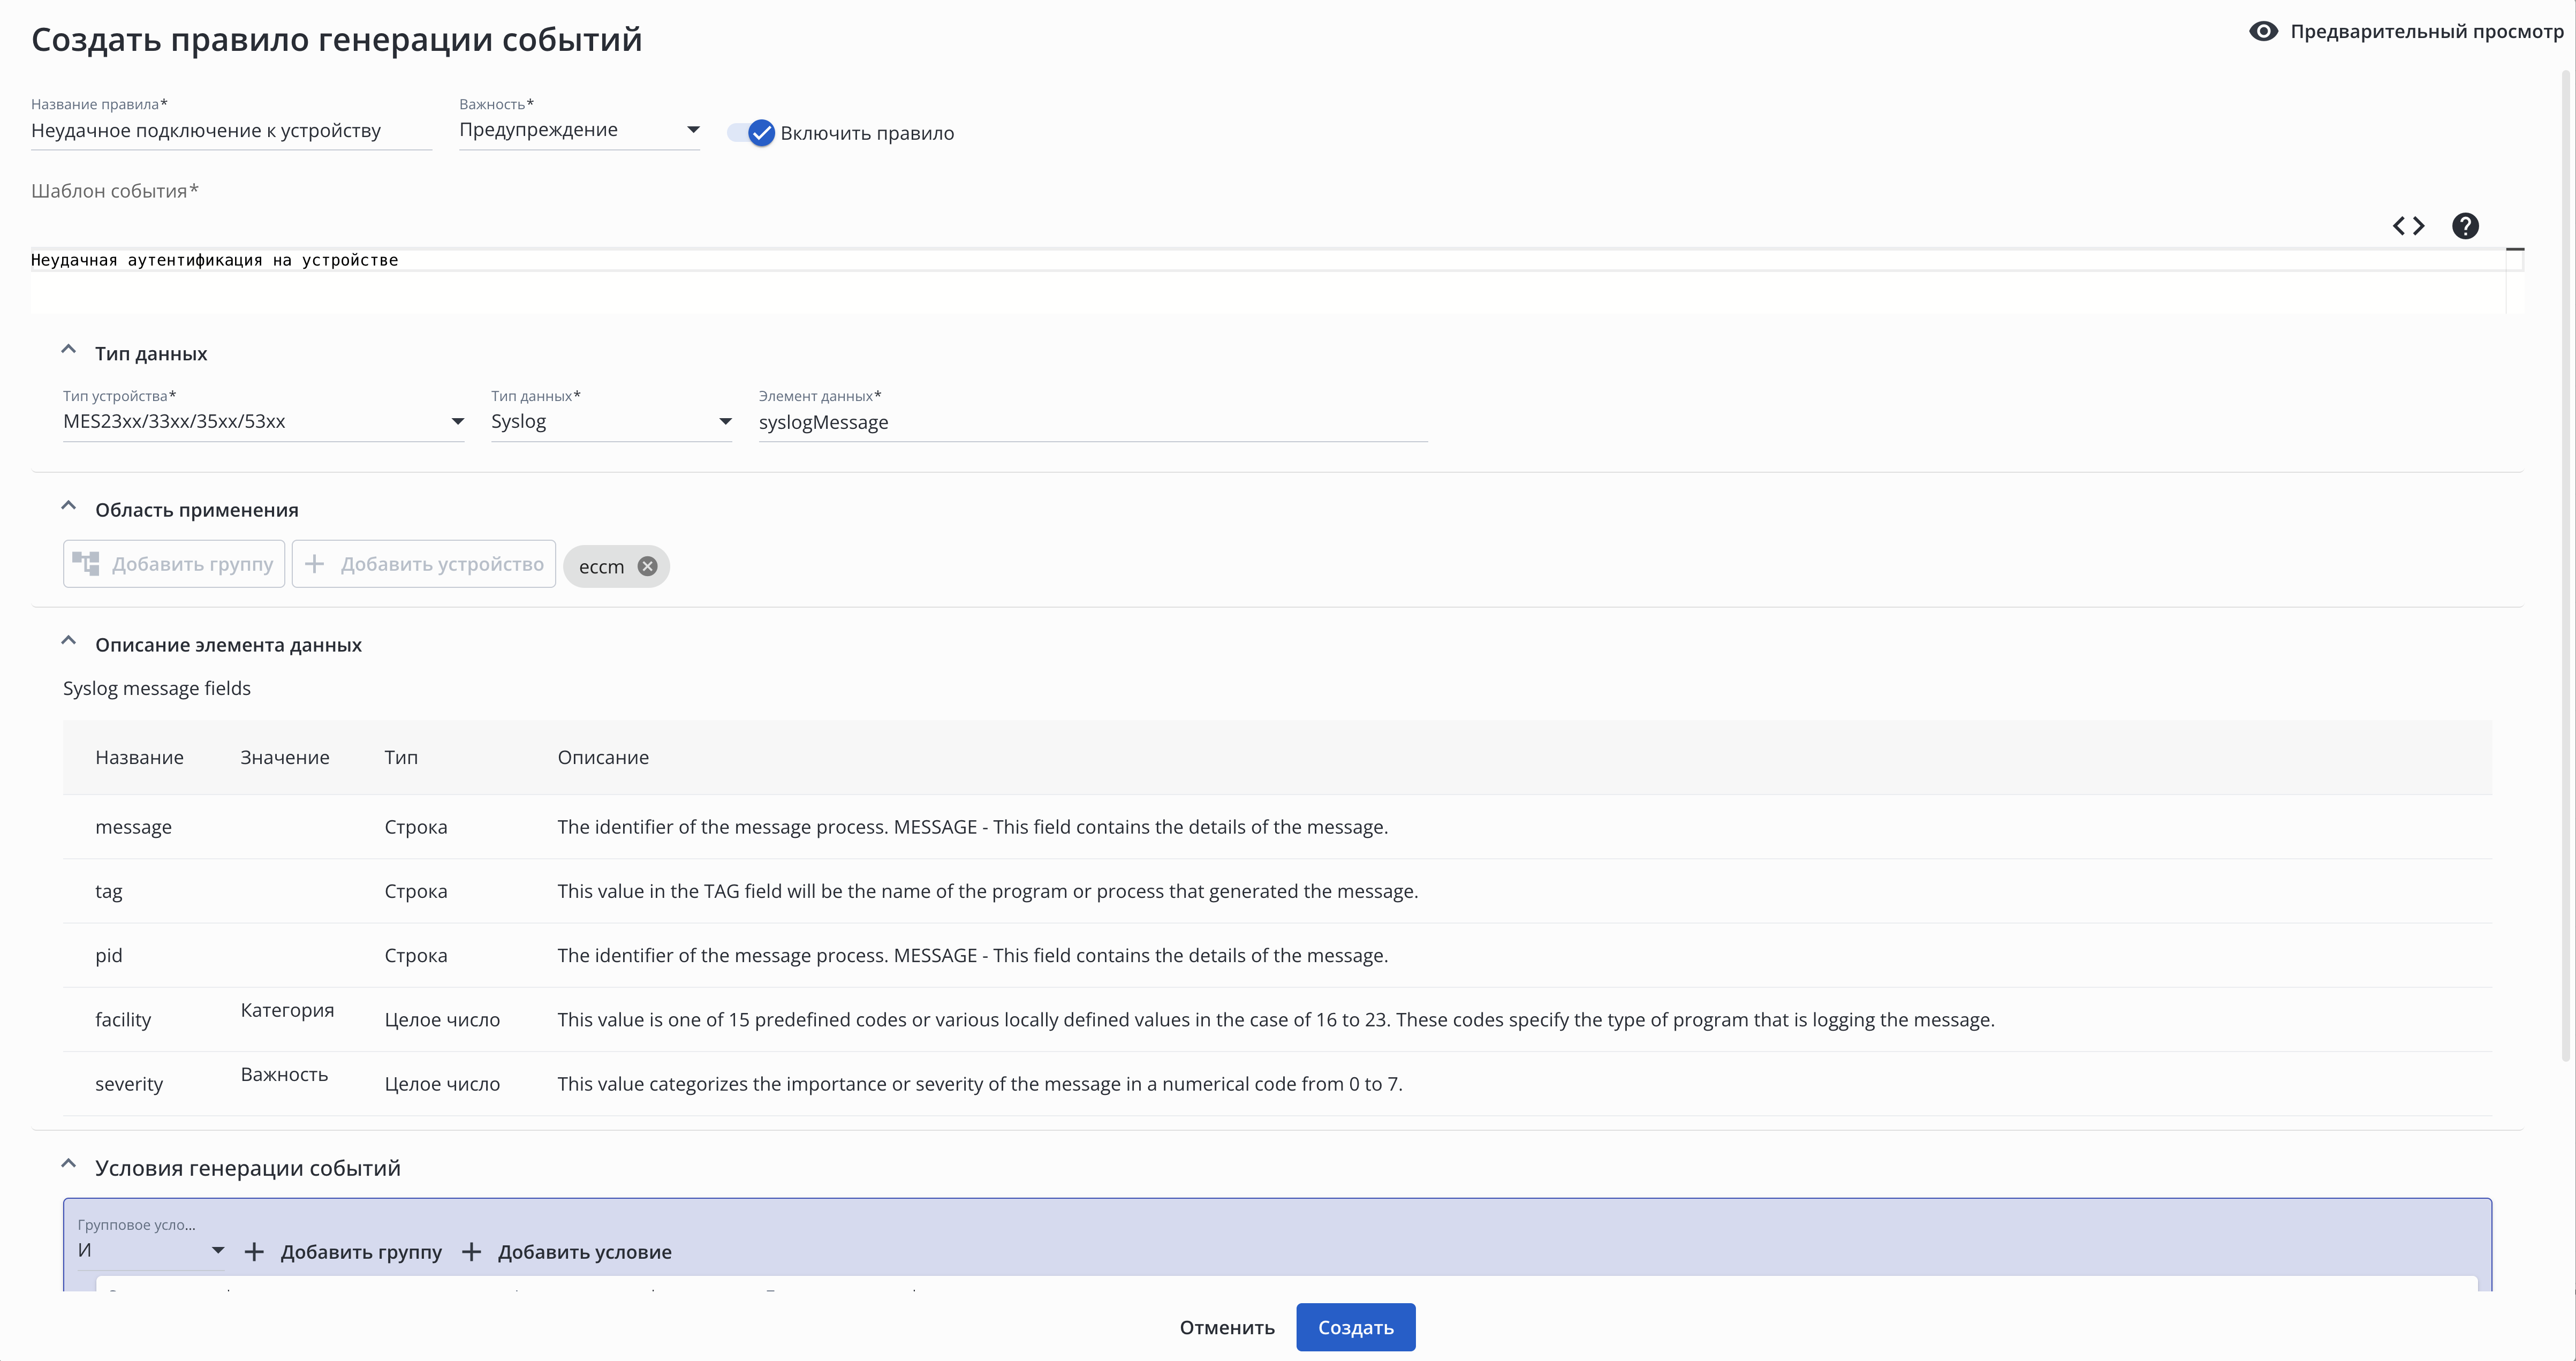
Task: Click the code brackets icon in template editor
Action: [x=2408, y=226]
